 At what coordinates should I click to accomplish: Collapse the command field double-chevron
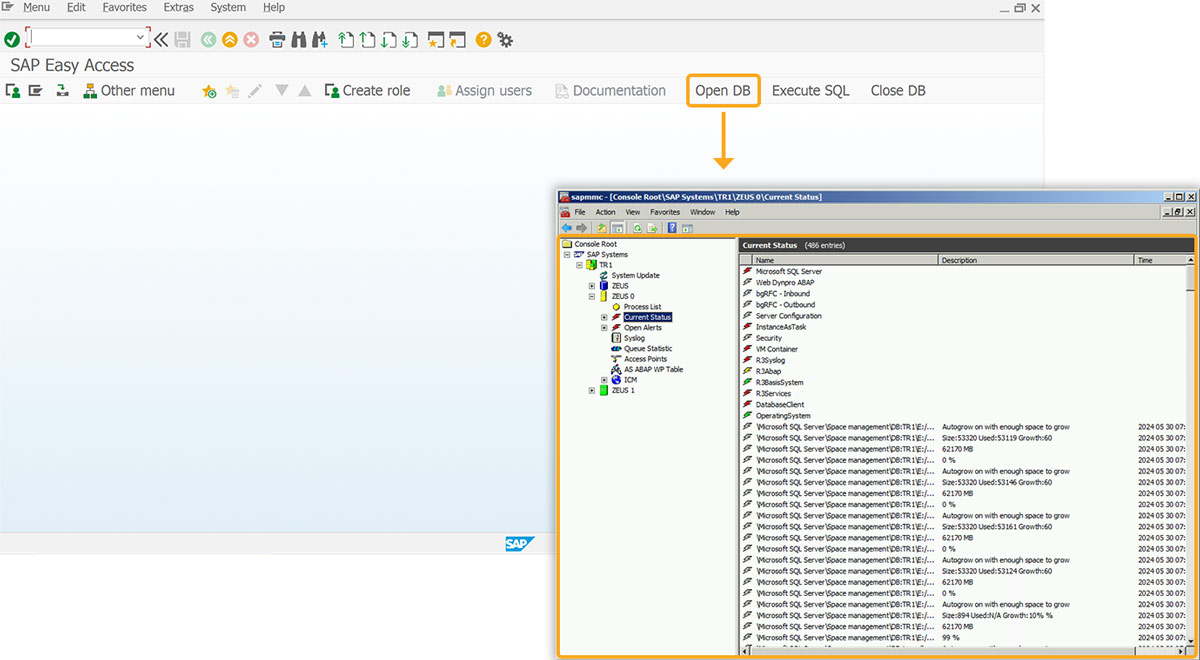[x=160, y=39]
